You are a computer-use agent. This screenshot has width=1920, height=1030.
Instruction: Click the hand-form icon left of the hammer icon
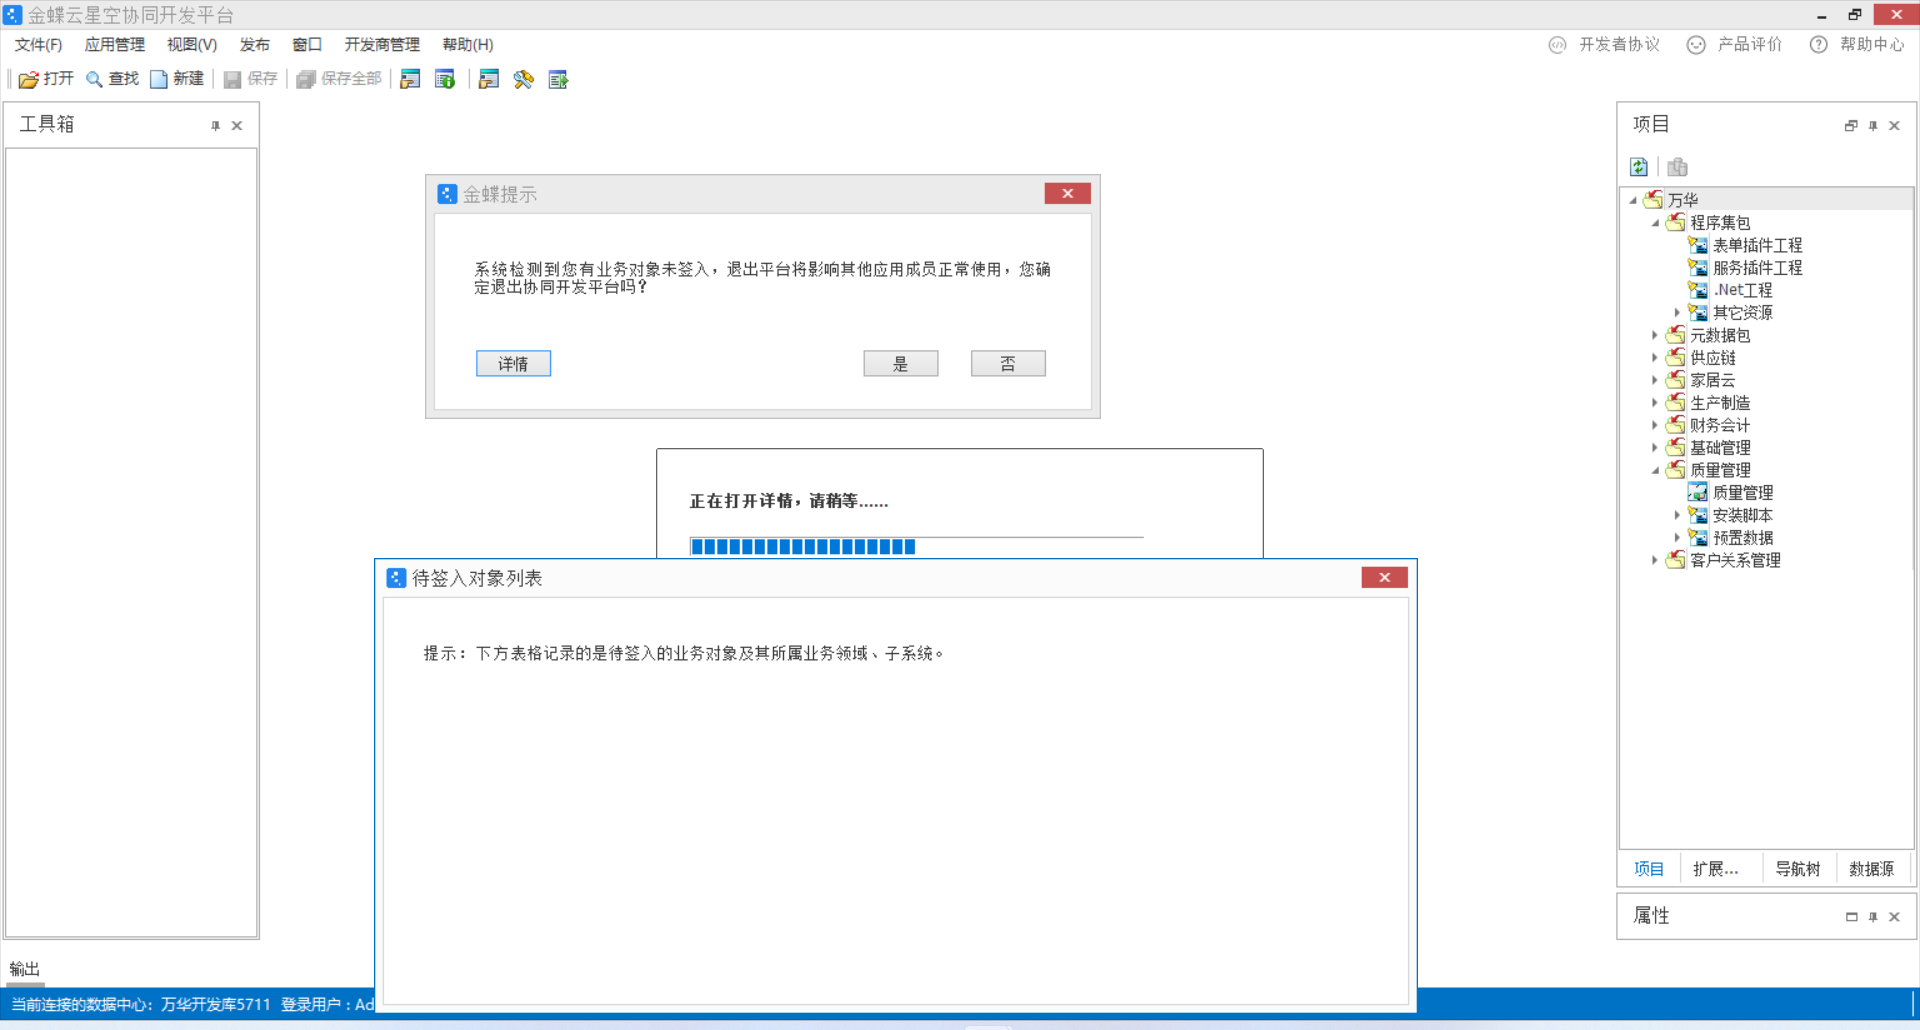coord(488,80)
